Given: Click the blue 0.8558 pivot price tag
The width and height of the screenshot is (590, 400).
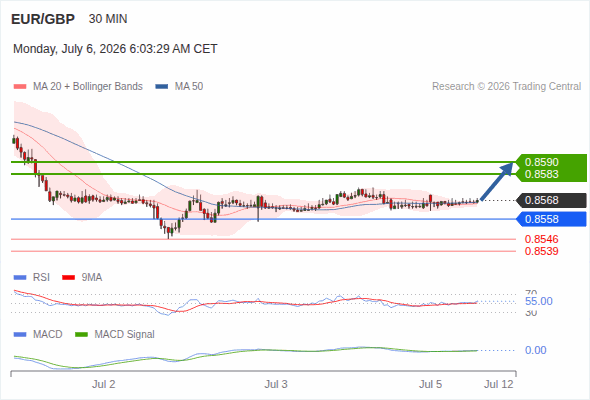Looking at the screenshot, I should [551, 219].
